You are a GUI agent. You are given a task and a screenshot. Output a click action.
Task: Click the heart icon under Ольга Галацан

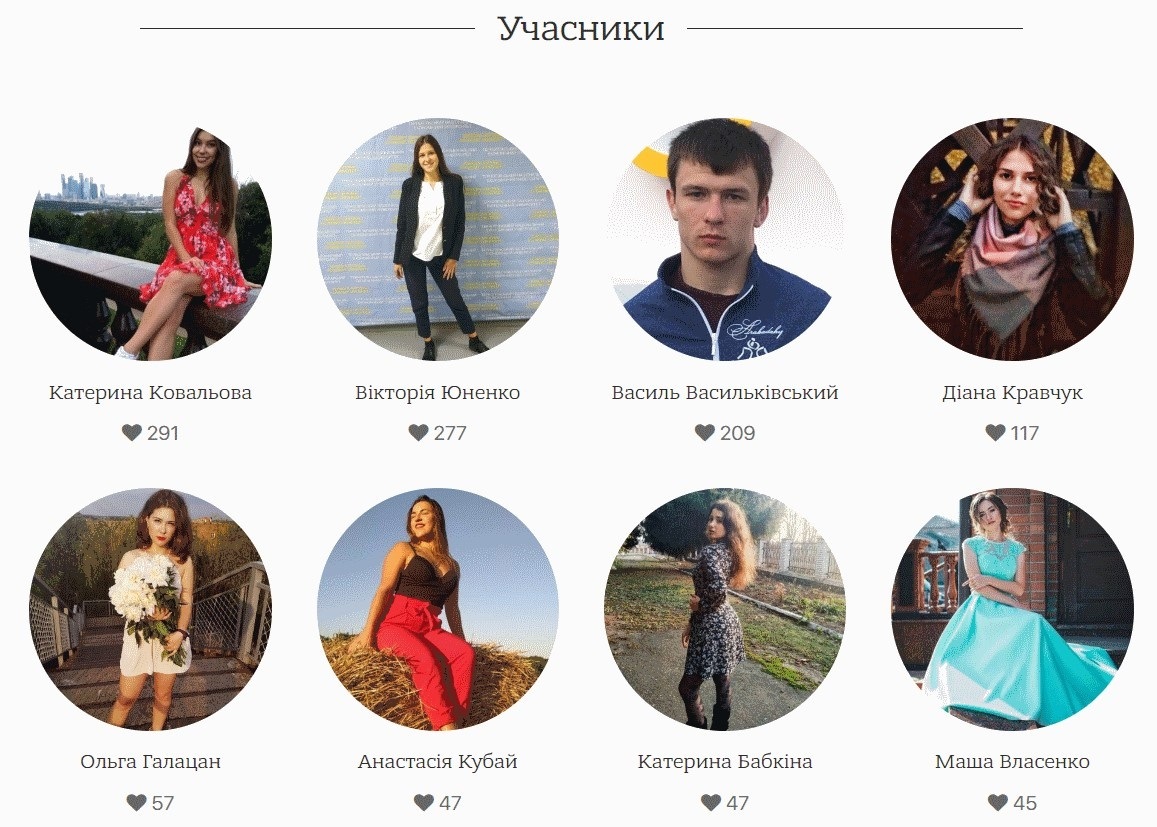pyautogui.click(x=137, y=802)
